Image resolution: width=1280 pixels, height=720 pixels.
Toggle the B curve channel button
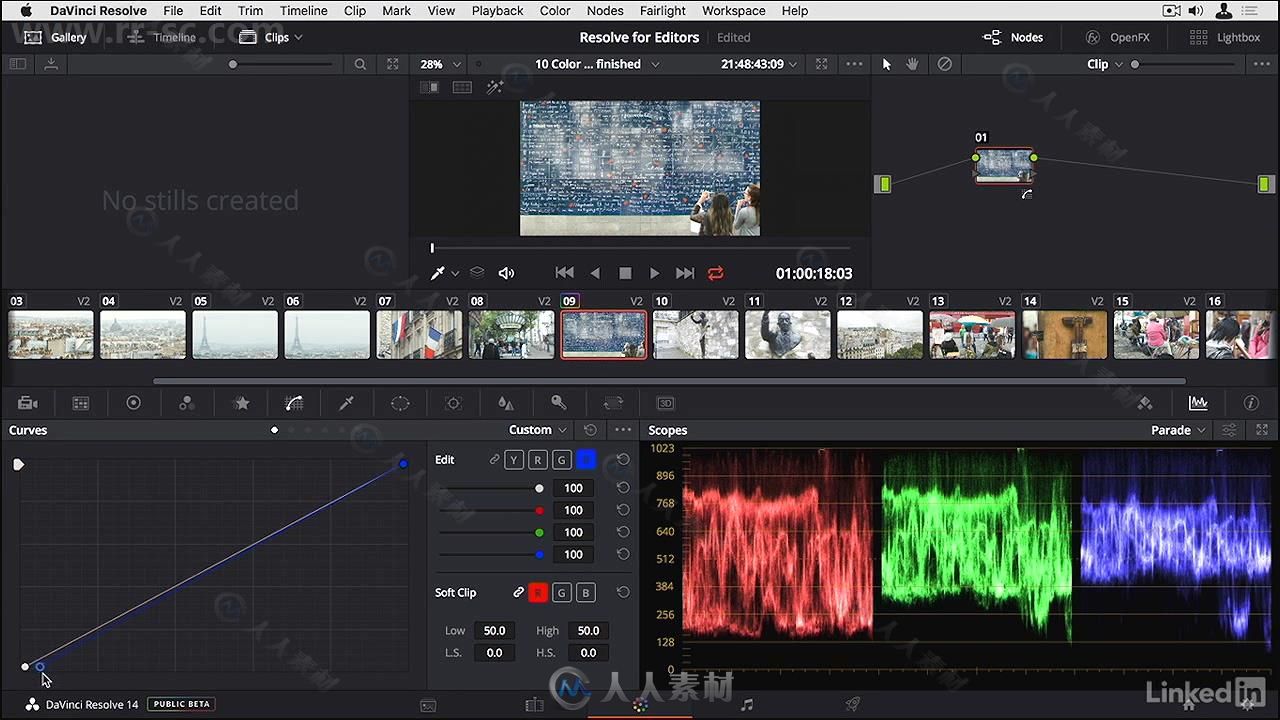[586, 460]
